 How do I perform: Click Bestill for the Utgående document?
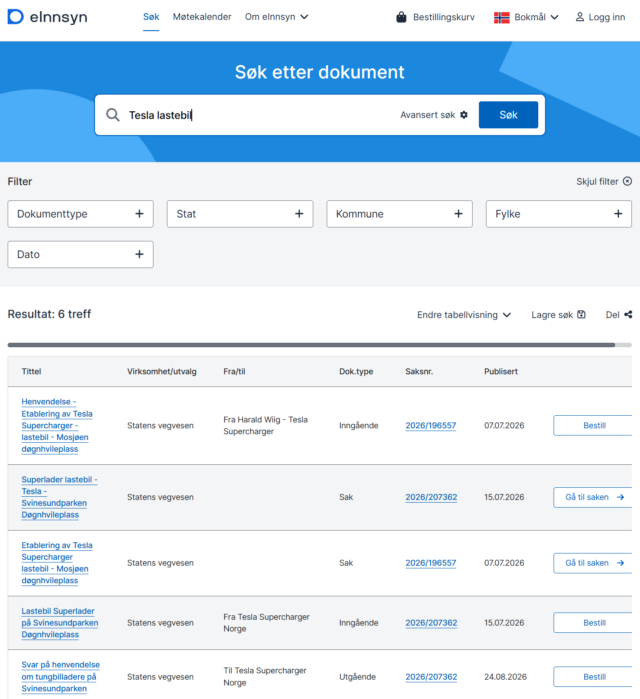click(x=593, y=677)
